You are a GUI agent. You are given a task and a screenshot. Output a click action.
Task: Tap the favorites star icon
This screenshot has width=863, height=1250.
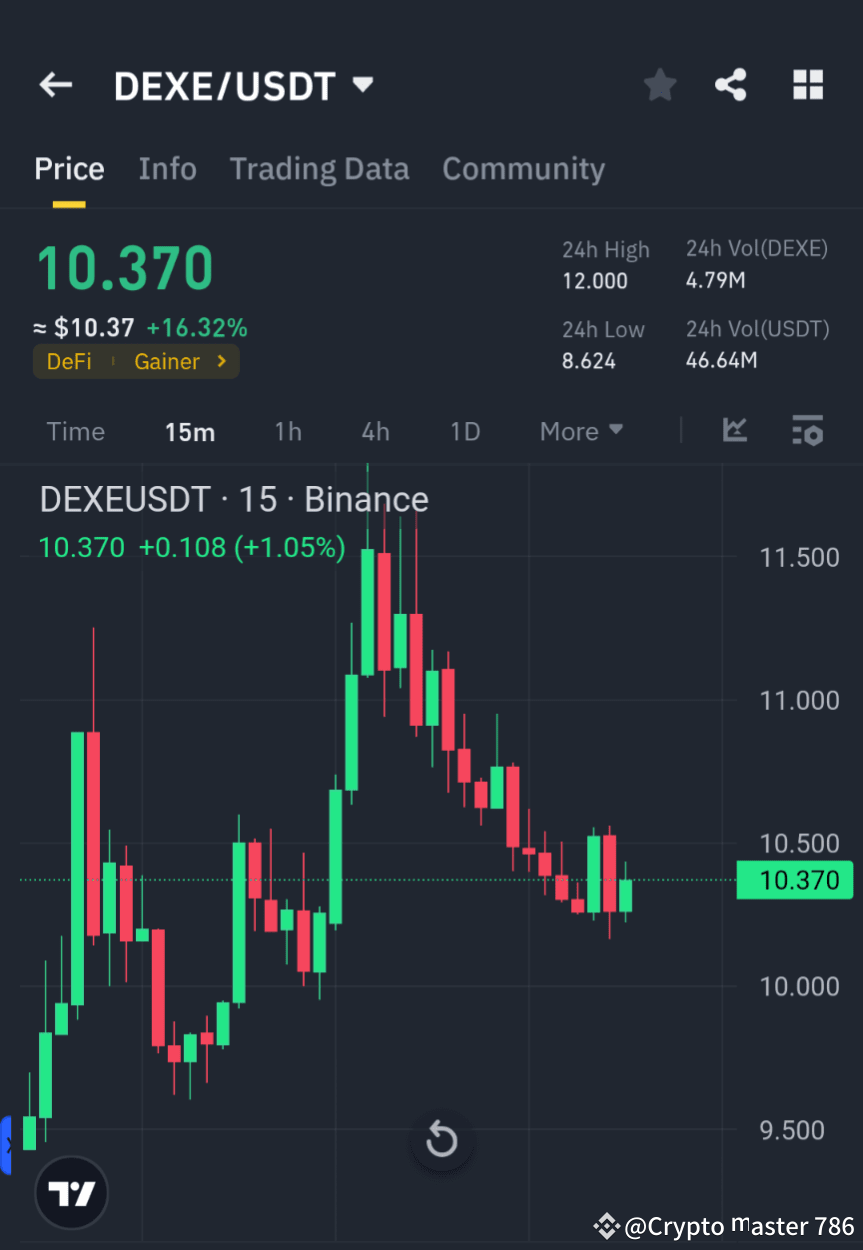click(659, 85)
